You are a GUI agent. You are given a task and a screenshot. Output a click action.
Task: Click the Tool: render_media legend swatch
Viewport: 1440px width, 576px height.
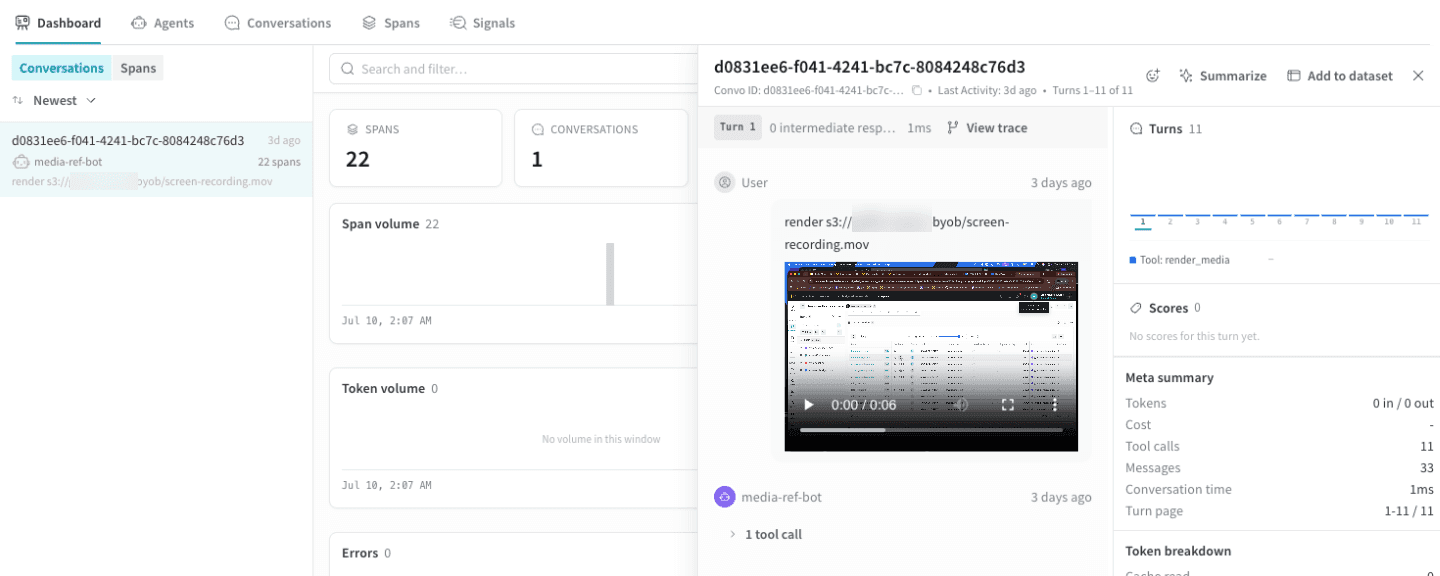1132,260
